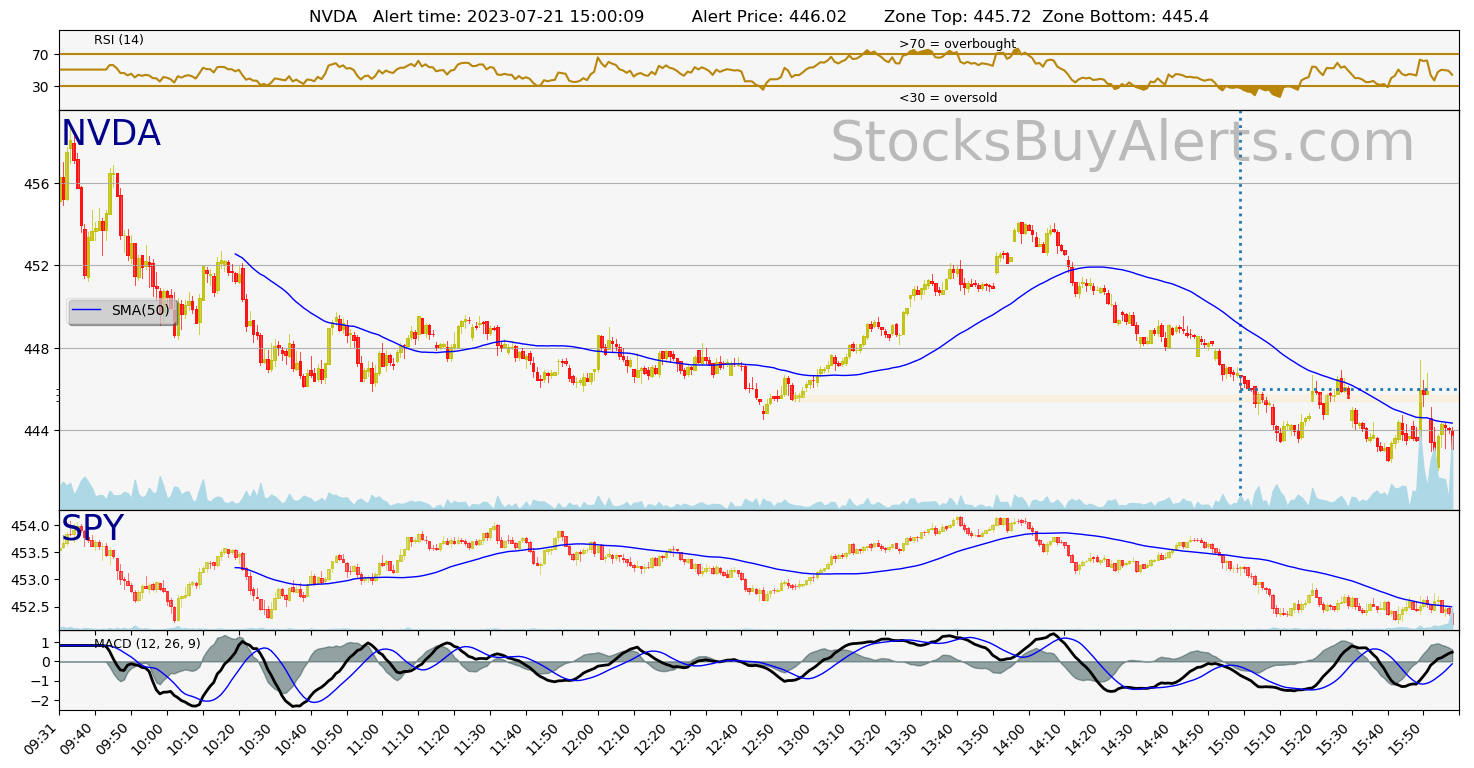Click the 12:50 time axis label
The image size is (1474, 768).
(761, 737)
